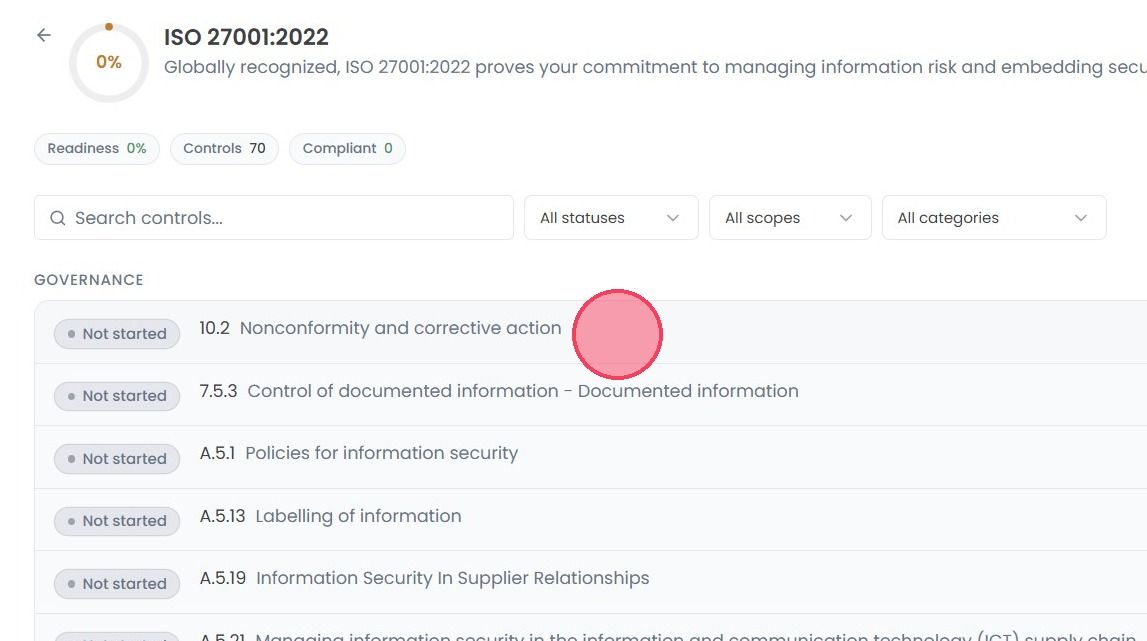This screenshot has width=1147, height=641.
Task: Click Not started badge on row A.5.13
Action: [x=117, y=521]
